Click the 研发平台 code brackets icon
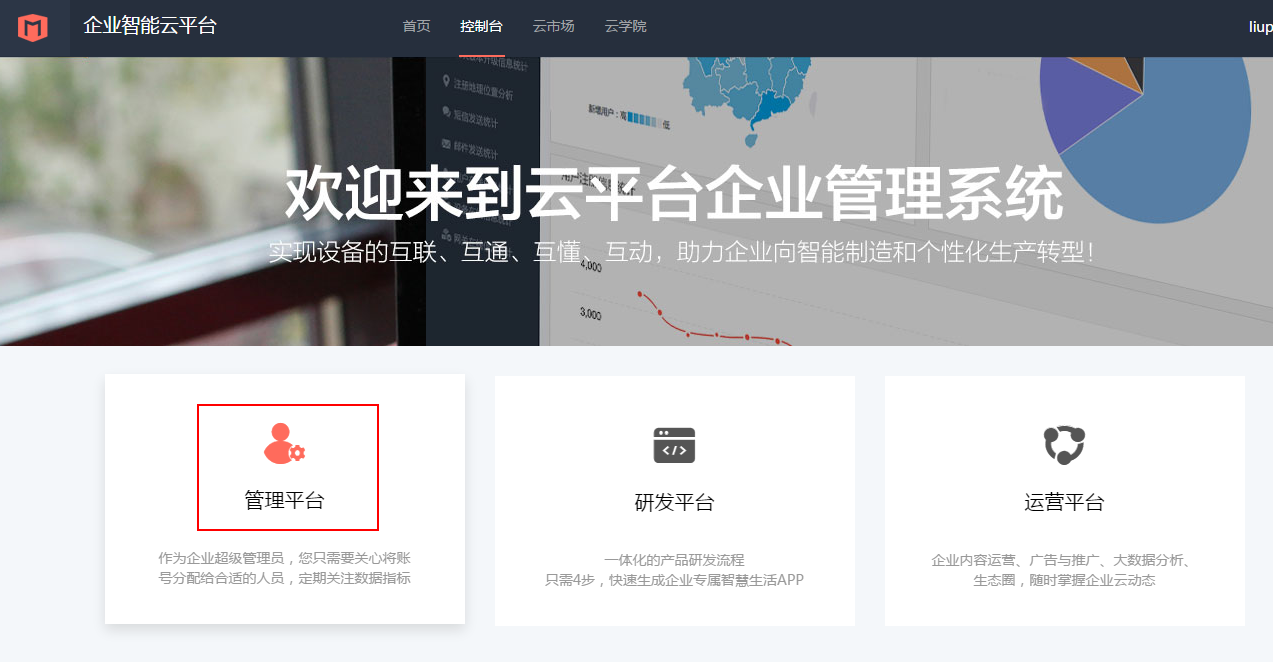Image resolution: width=1273 pixels, height=662 pixels. [673, 445]
